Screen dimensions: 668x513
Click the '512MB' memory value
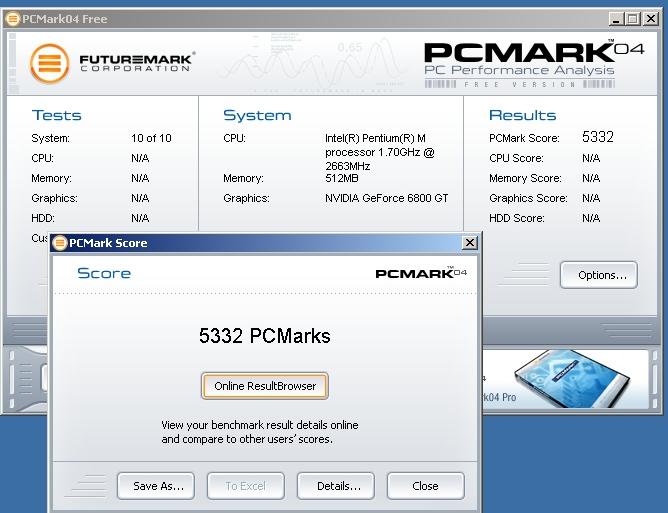(342, 178)
